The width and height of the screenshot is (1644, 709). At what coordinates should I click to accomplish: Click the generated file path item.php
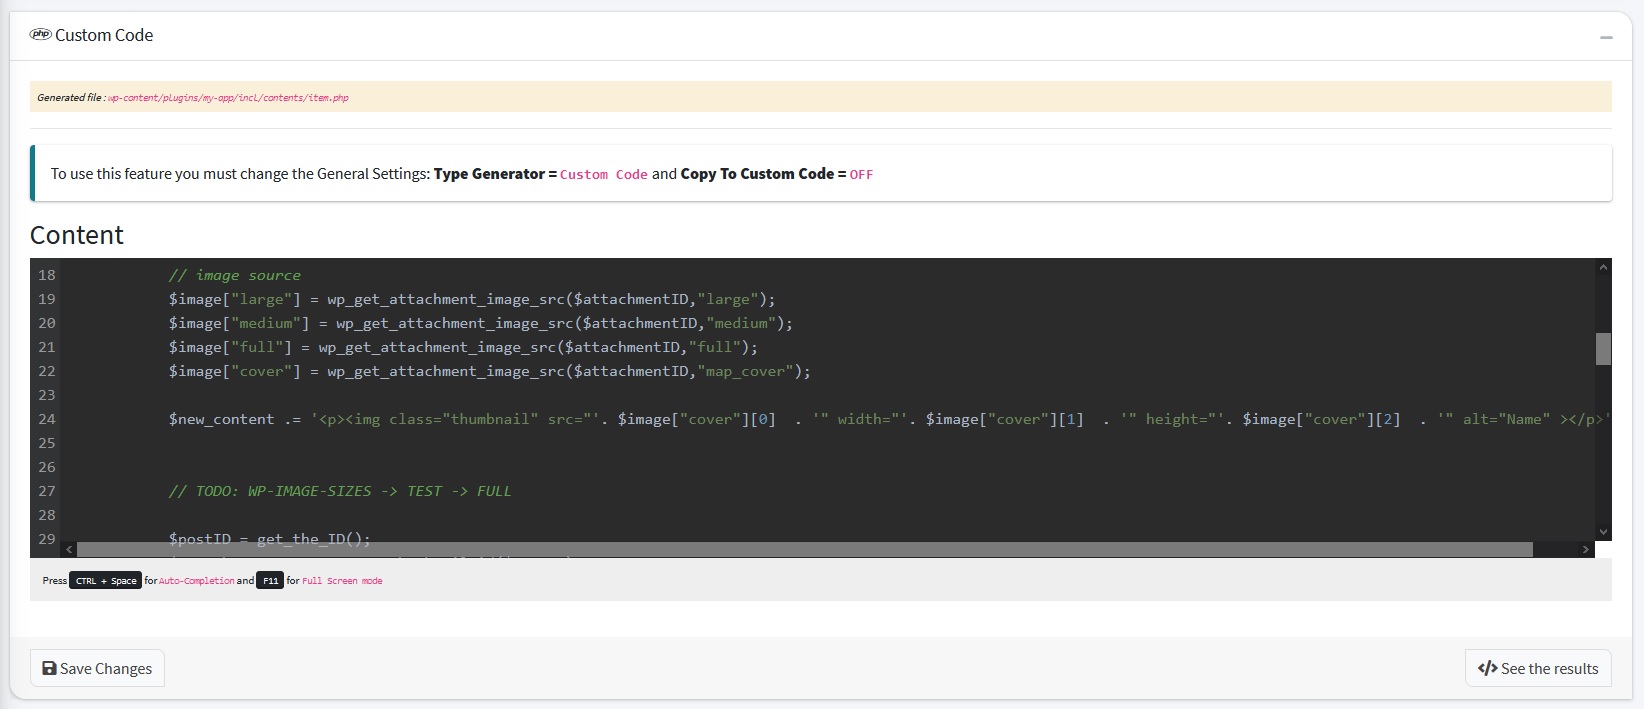point(228,98)
